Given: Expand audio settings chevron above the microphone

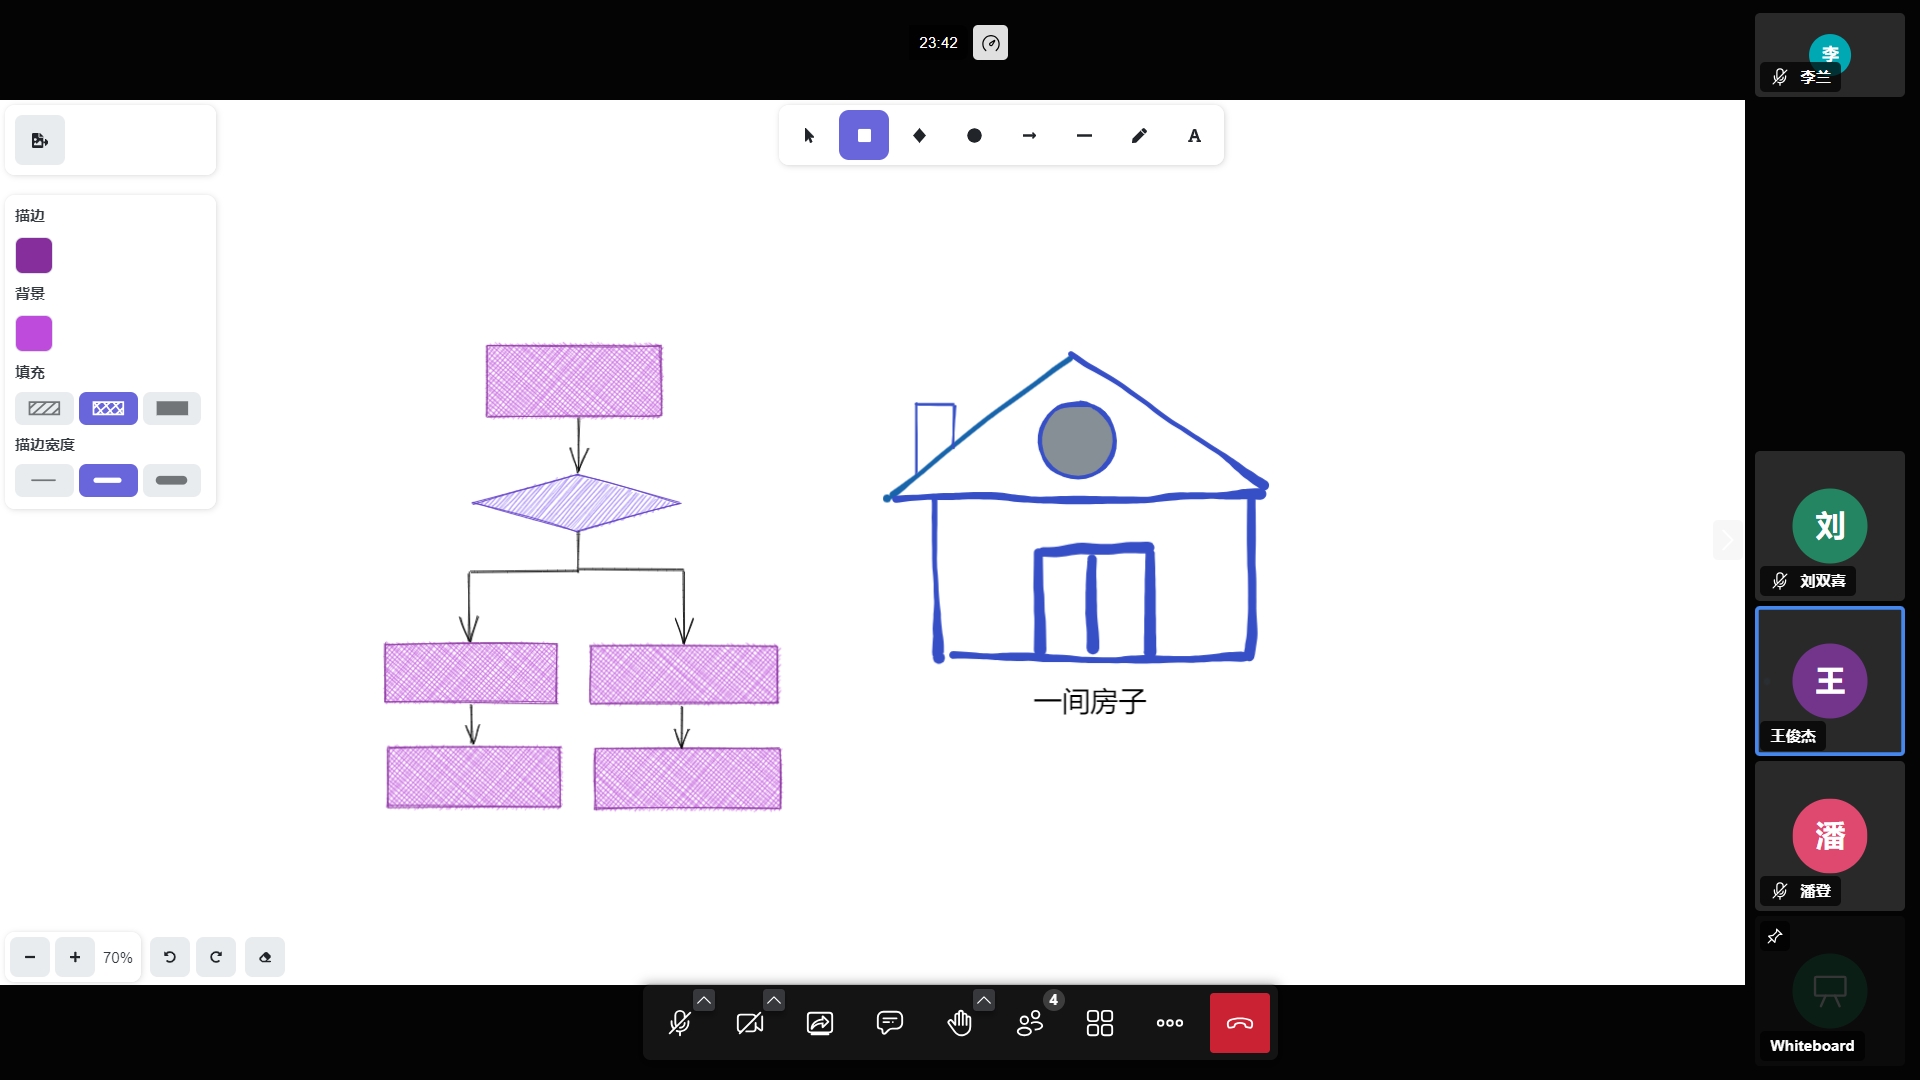Looking at the screenshot, I should click(x=704, y=1000).
